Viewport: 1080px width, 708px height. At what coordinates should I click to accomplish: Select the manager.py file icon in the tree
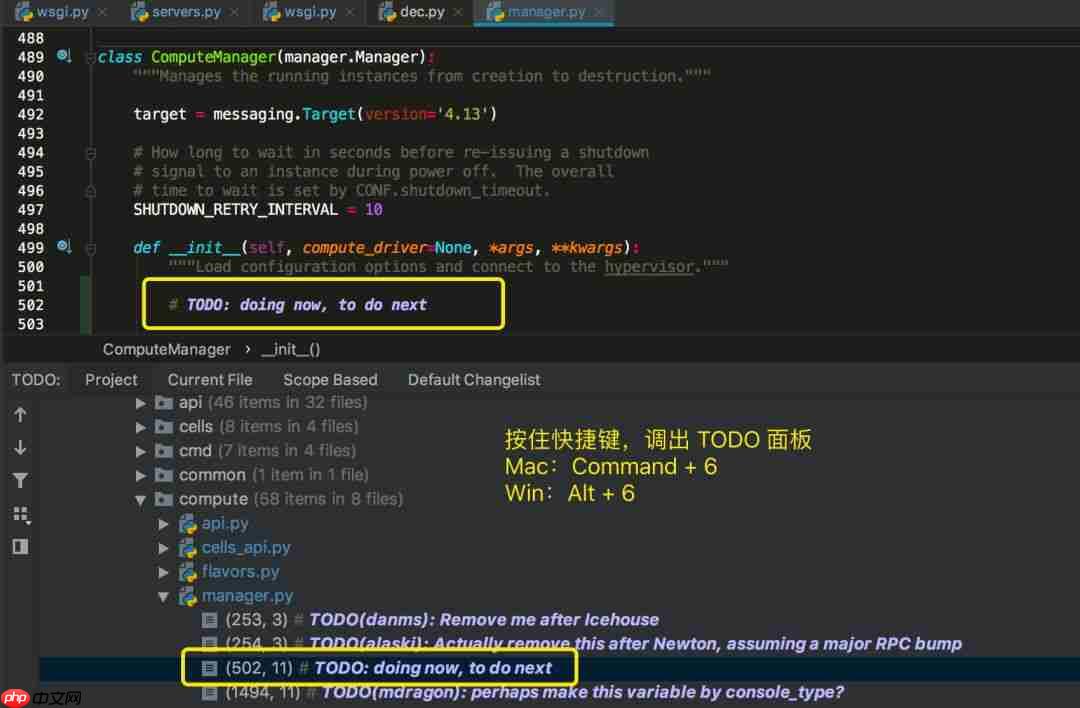pos(188,595)
